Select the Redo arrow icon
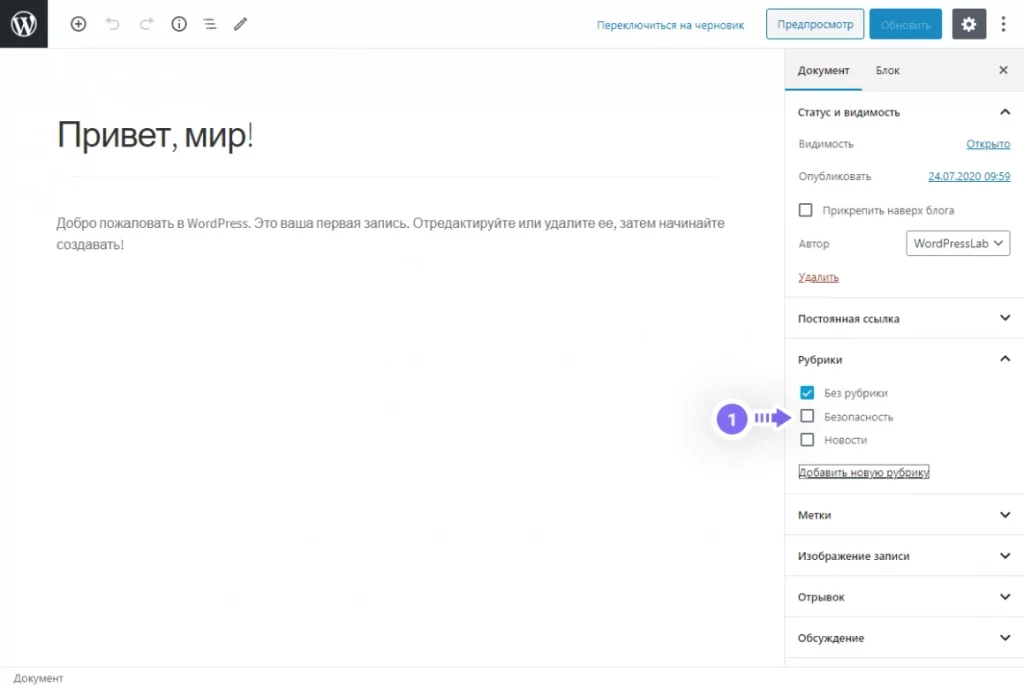Screen dimensions: 1024x688 pyautogui.click(x=146, y=24)
